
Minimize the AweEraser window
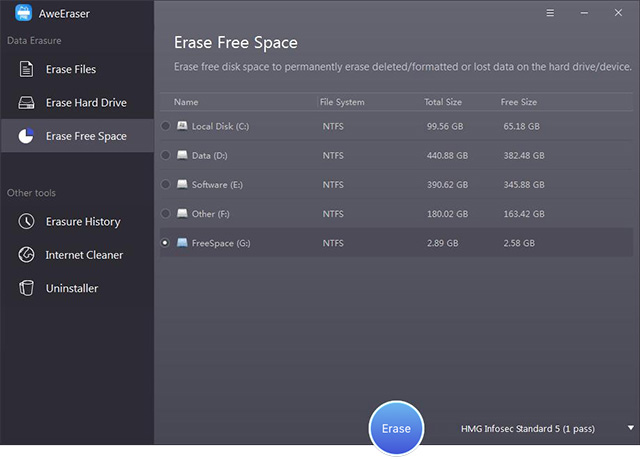[x=584, y=13]
